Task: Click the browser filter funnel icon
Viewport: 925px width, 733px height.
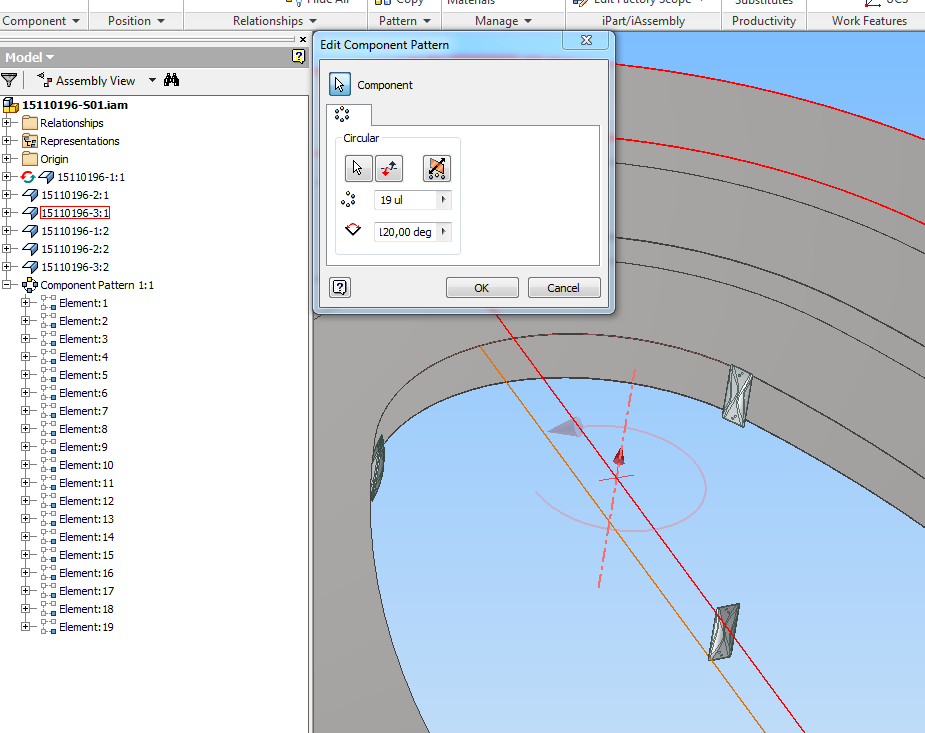Action: pyautogui.click(x=11, y=80)
